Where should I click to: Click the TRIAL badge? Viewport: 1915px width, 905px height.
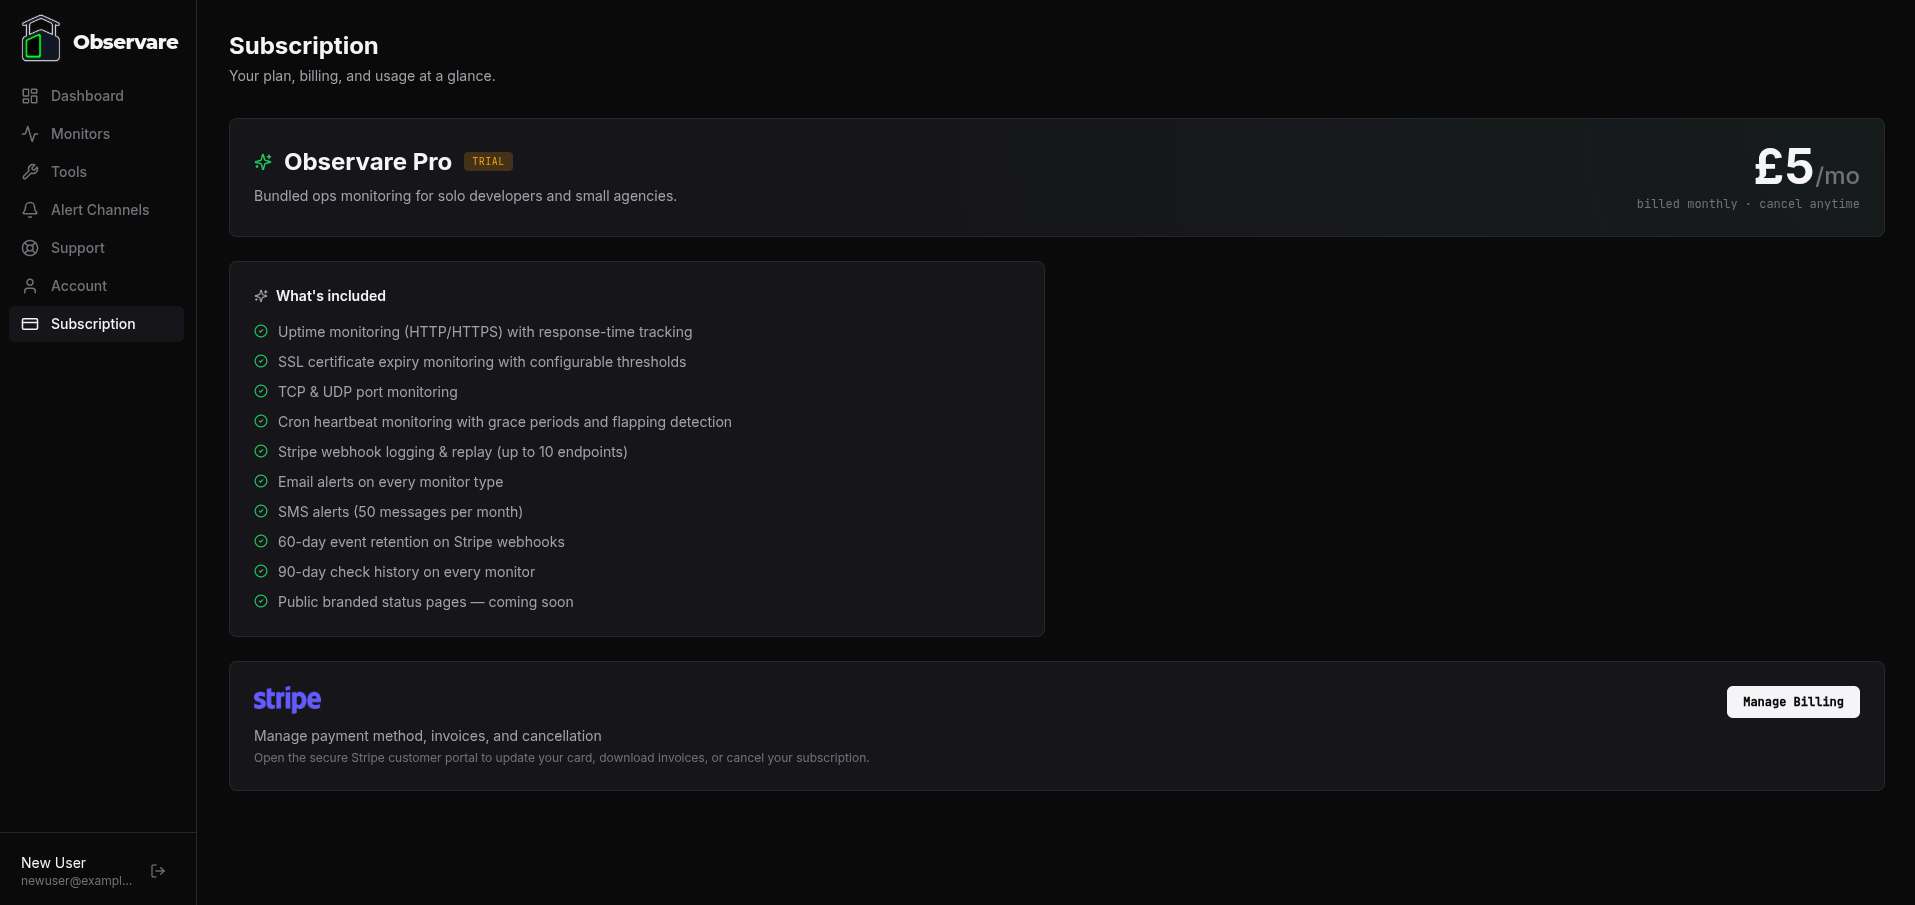(x=488, y=161)
